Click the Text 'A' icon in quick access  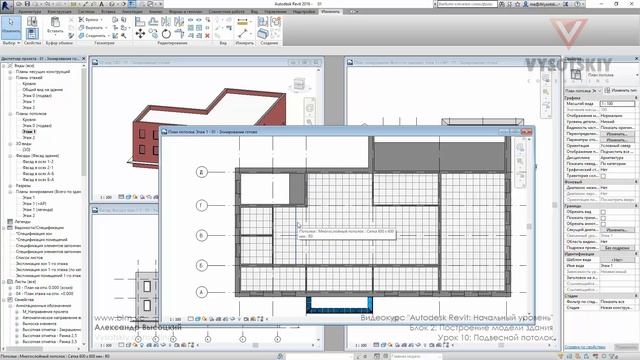101,4
